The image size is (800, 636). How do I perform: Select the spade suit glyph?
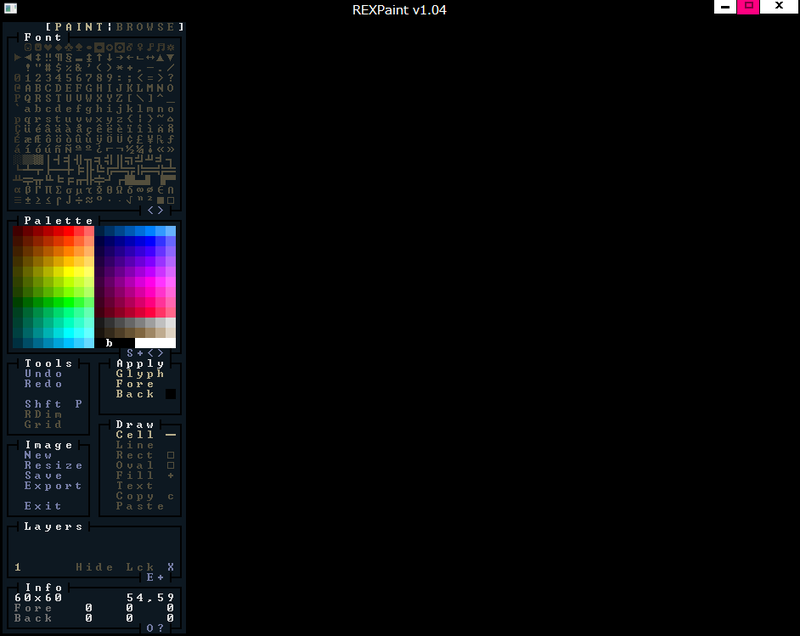pyautogui.click(x=79, y=47)
